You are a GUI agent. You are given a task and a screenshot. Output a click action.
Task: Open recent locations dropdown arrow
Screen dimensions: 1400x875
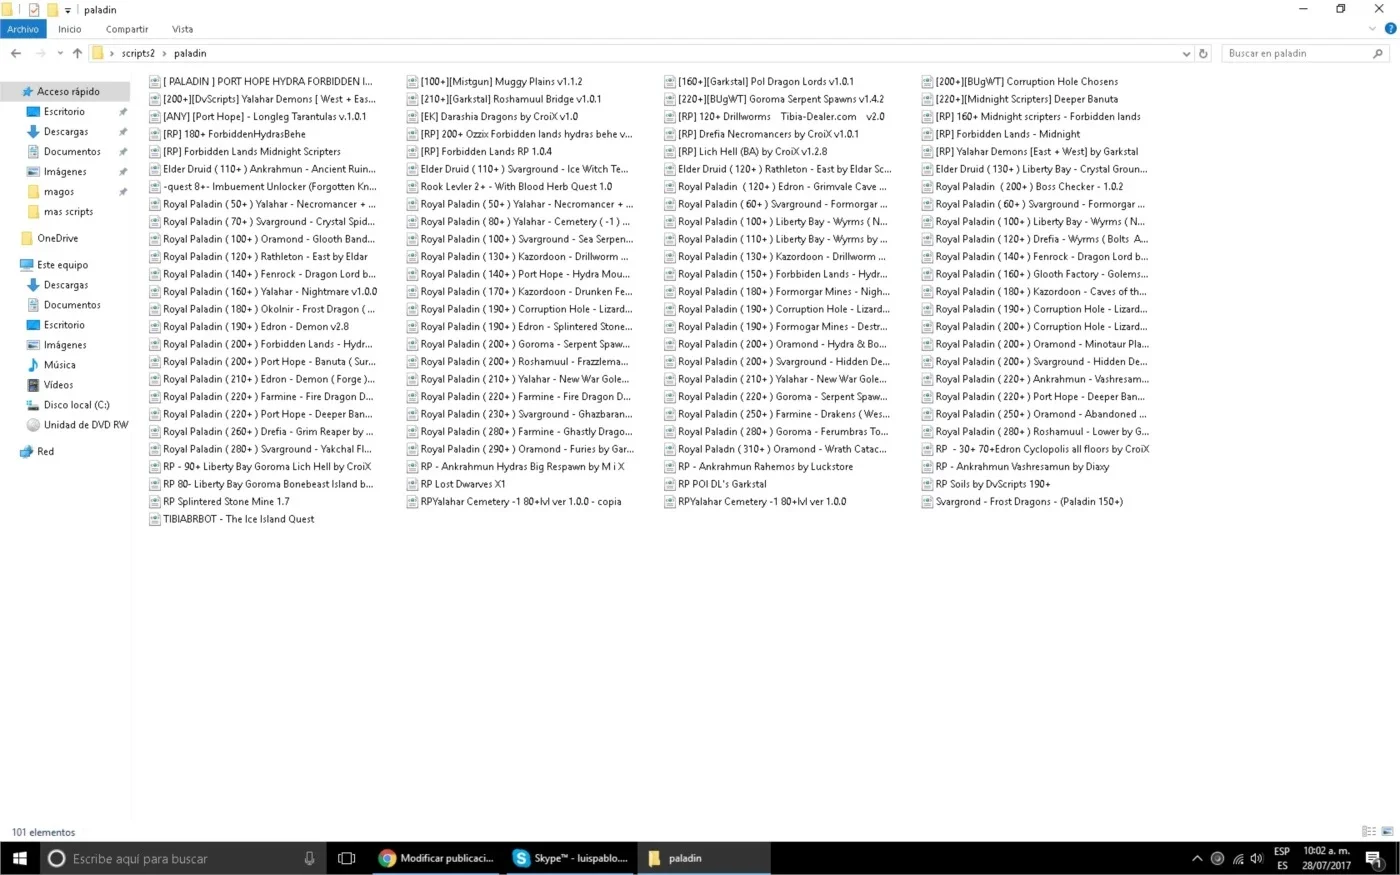click(60, 54)
